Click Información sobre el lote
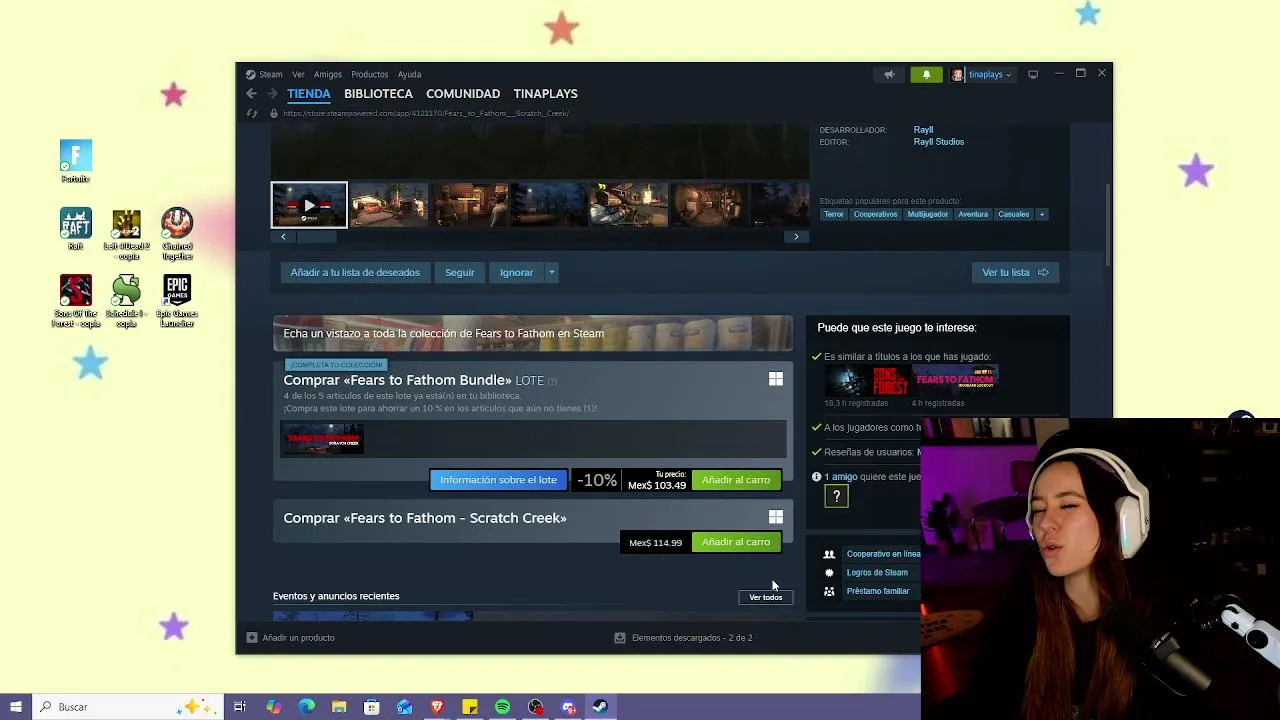The height and width of the screenshot is (720, 1280). pyautogui.click(x=498, y=480)
